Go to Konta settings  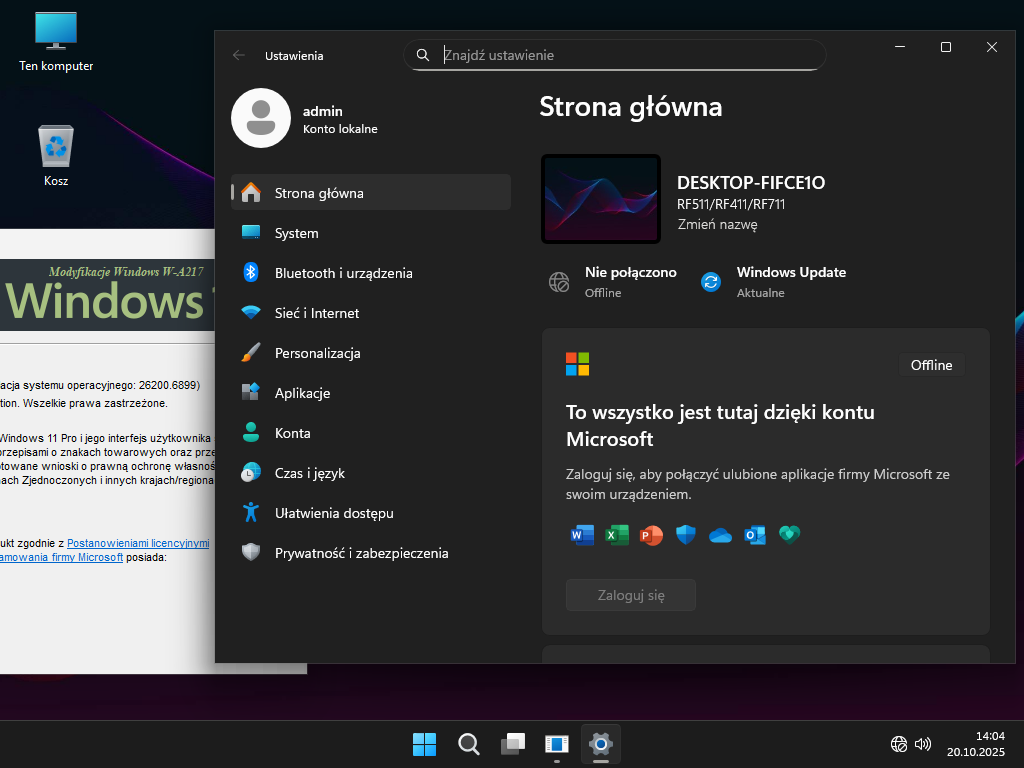(x=292, y=433)
